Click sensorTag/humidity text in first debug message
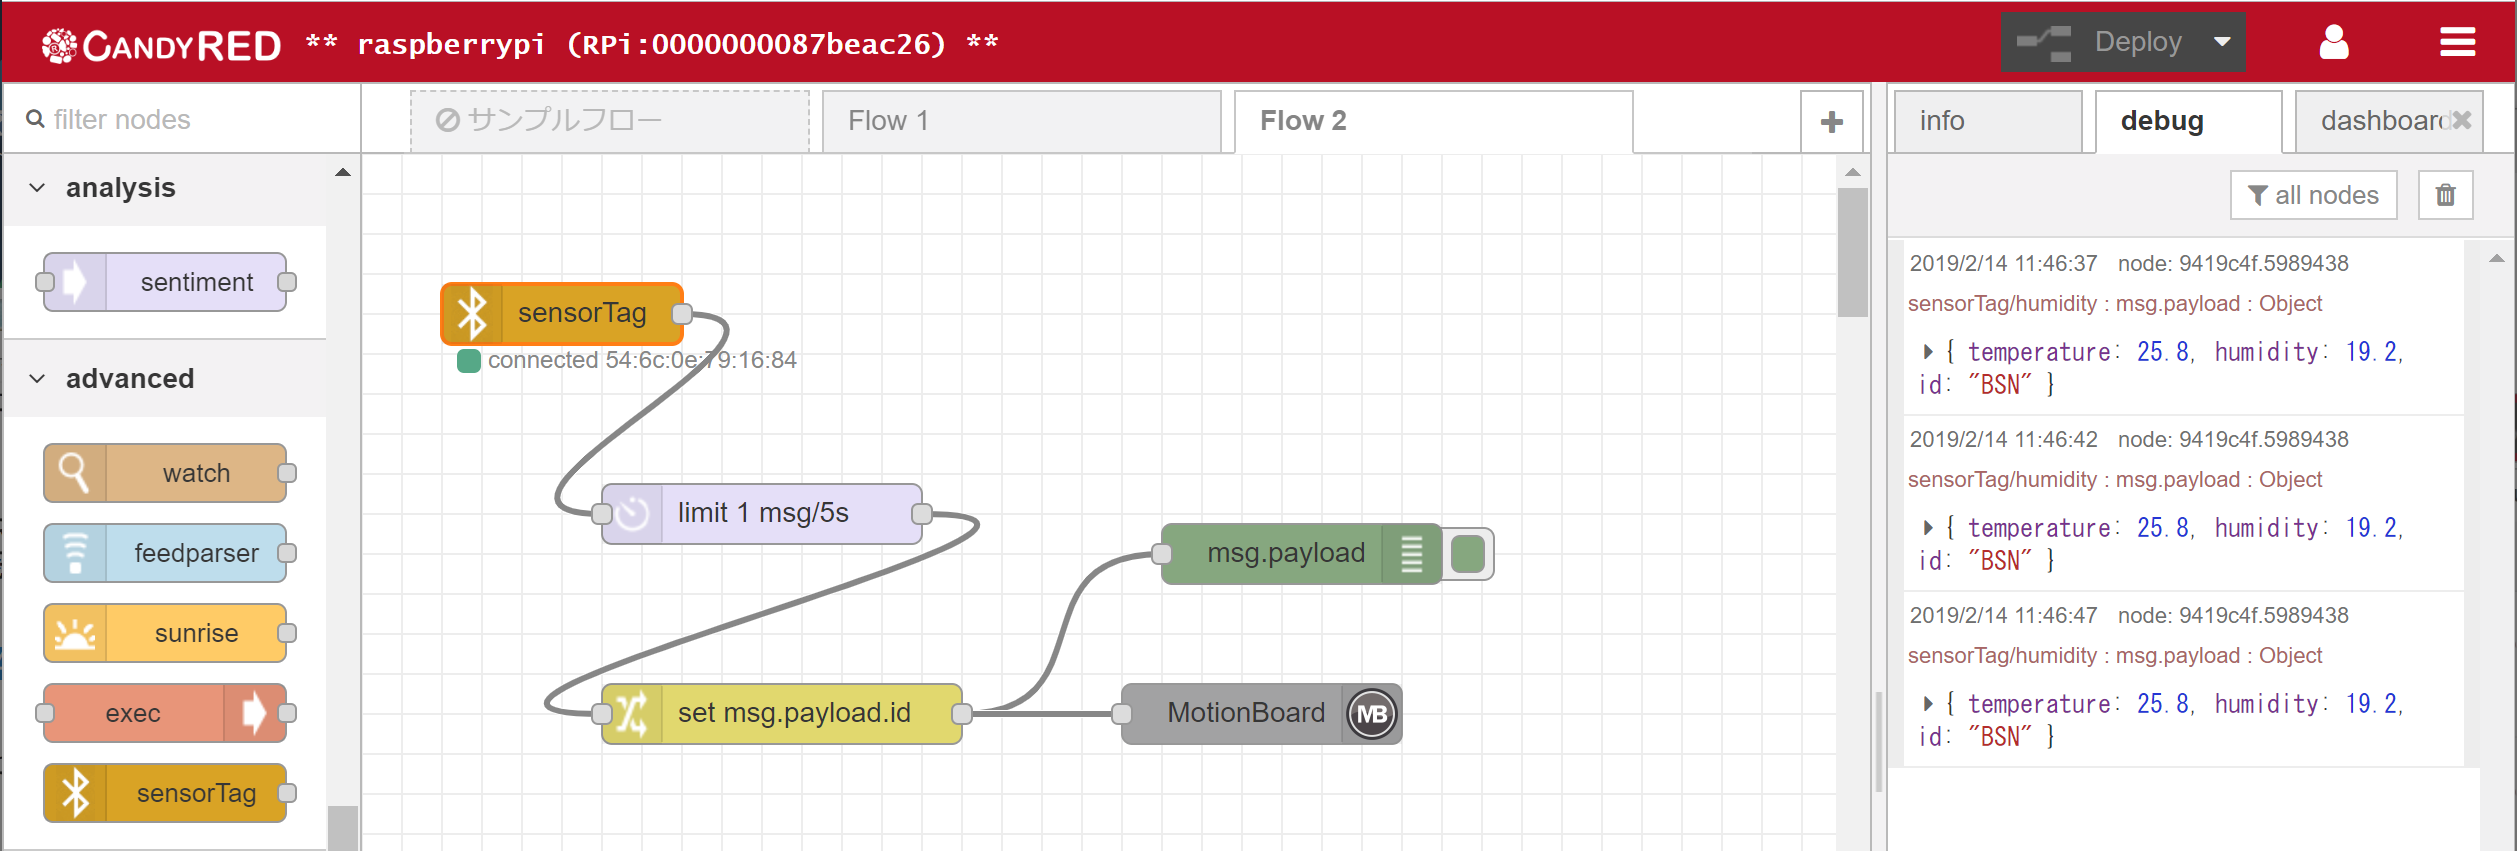The width and height of the screenshot is (2517, 851). point(2002,303)
